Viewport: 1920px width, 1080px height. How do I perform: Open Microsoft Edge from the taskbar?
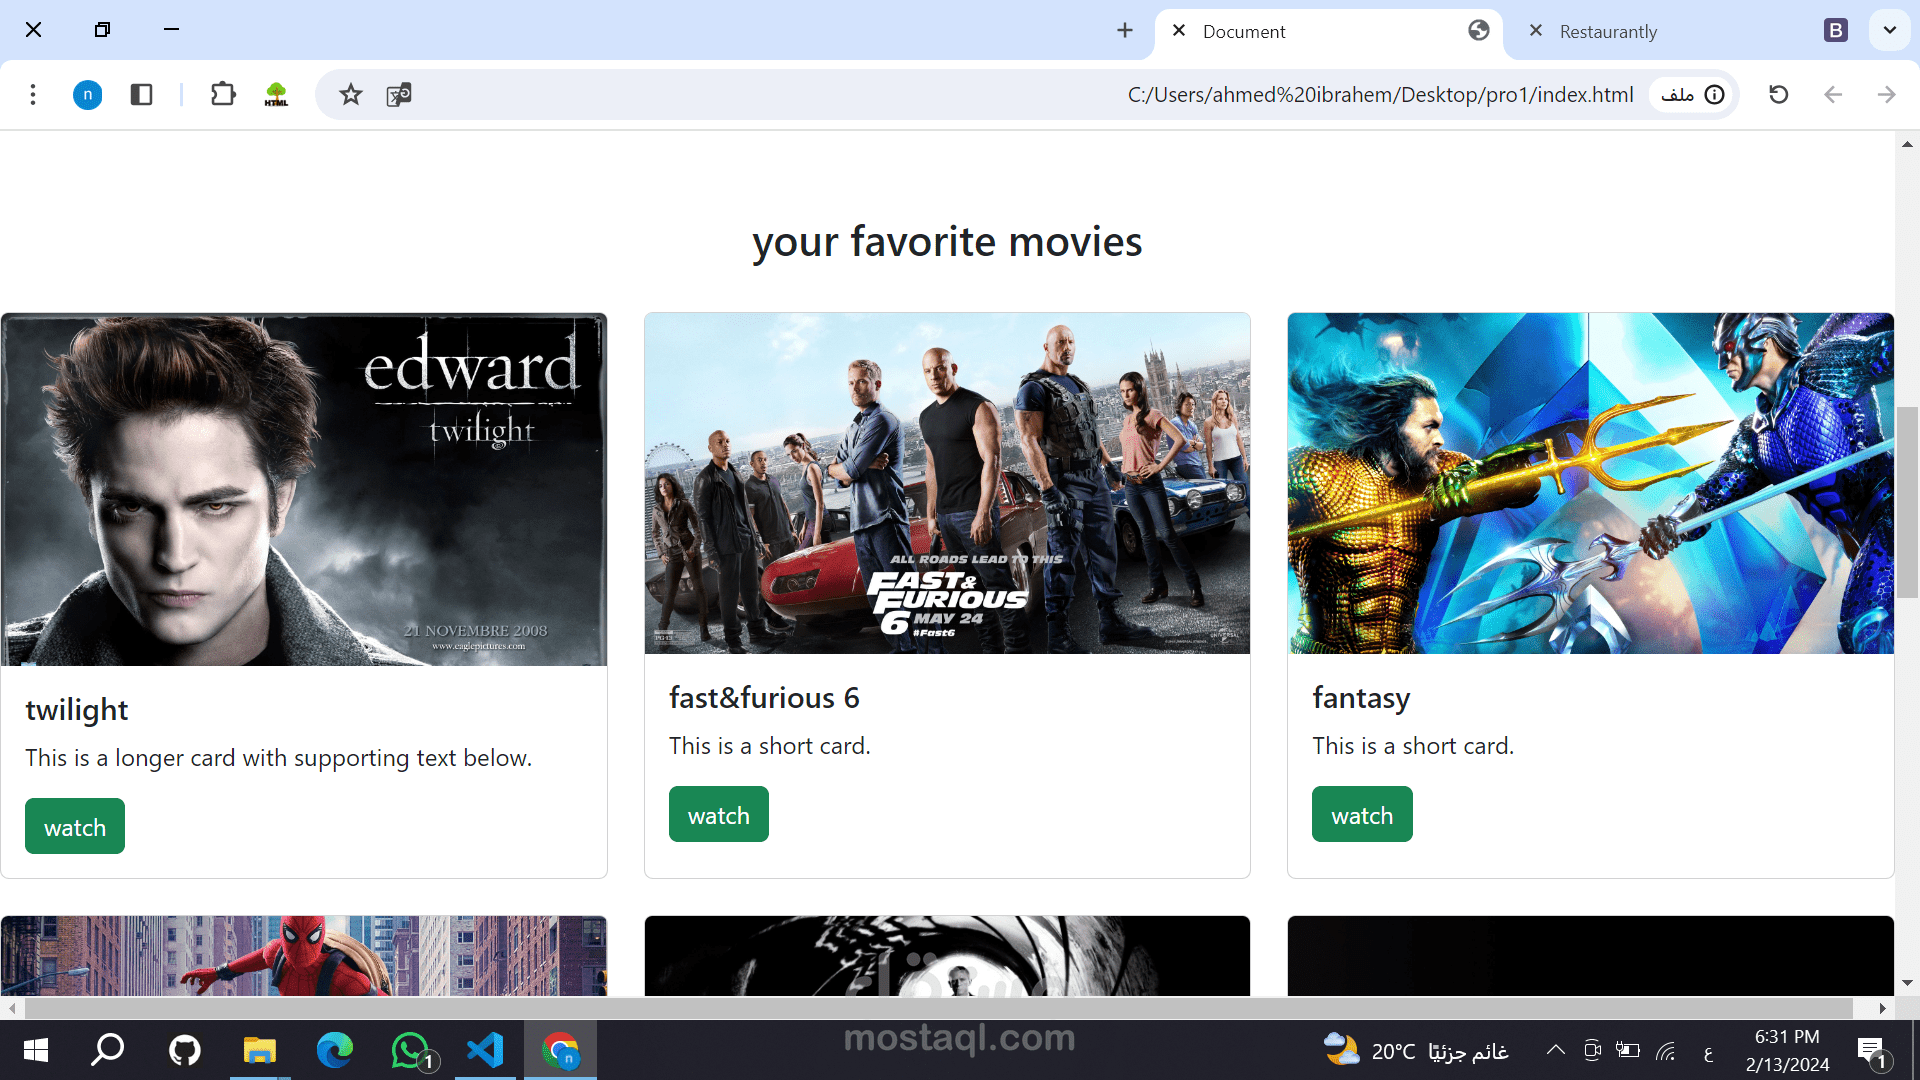coord(335,1050)
